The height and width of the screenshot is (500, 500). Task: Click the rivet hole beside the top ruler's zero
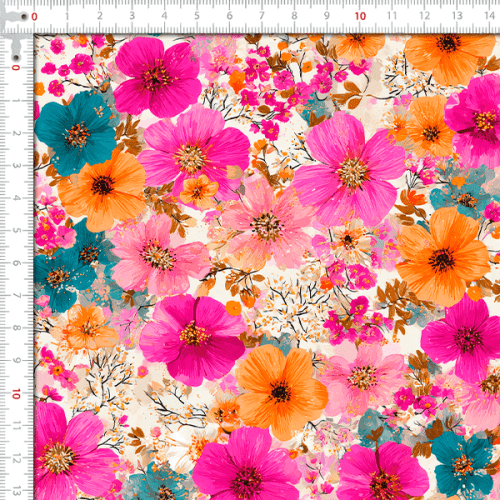point(24,17)
